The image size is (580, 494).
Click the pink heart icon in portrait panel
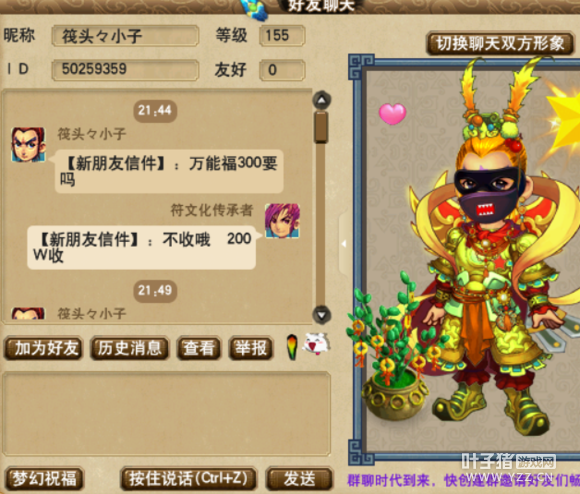tap(392, 114)
